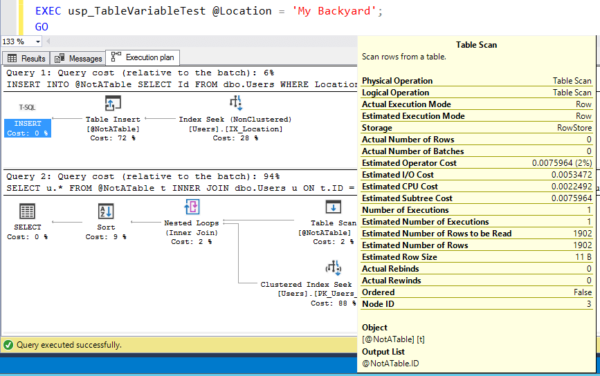Select the Clustered Index Seek operator icon
The image size is (600, 376).
[x=333, y=268]
